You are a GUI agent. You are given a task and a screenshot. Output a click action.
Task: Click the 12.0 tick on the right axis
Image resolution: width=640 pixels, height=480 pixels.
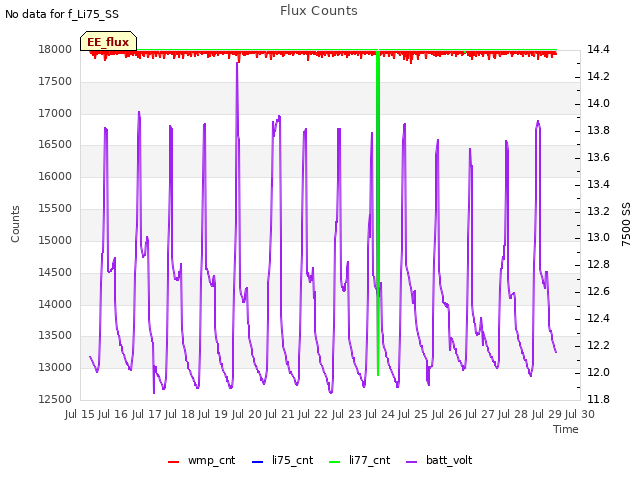pyautogui.click(x=598, y=372)
